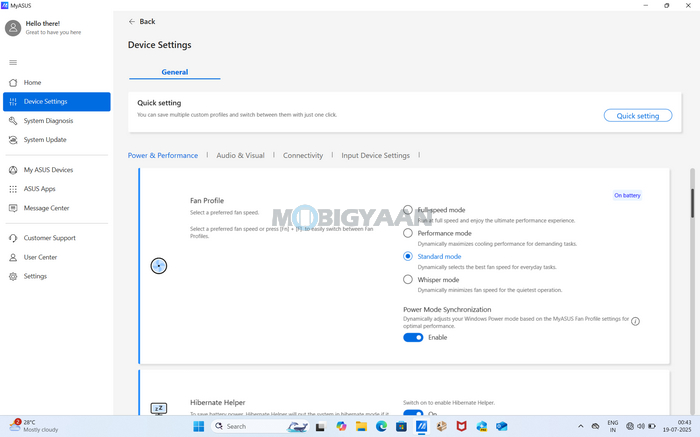Image resolution: width=700 pixels, height=437 pixels.
Task: Click the Settings gear icon
Action: (x=13, y=276)
